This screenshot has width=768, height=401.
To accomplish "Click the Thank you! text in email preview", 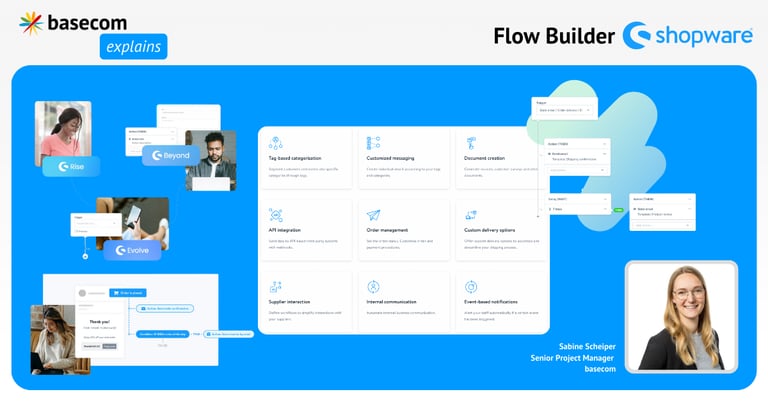I will coord(99,322).
